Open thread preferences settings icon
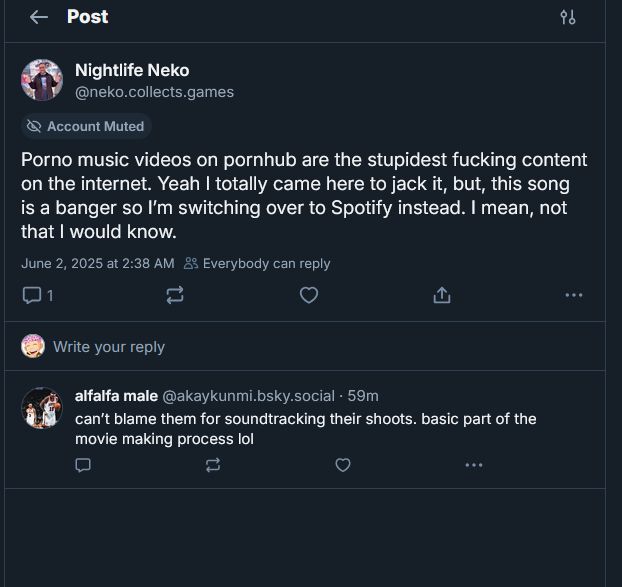 pyautogui.click(x=568, y=17)
